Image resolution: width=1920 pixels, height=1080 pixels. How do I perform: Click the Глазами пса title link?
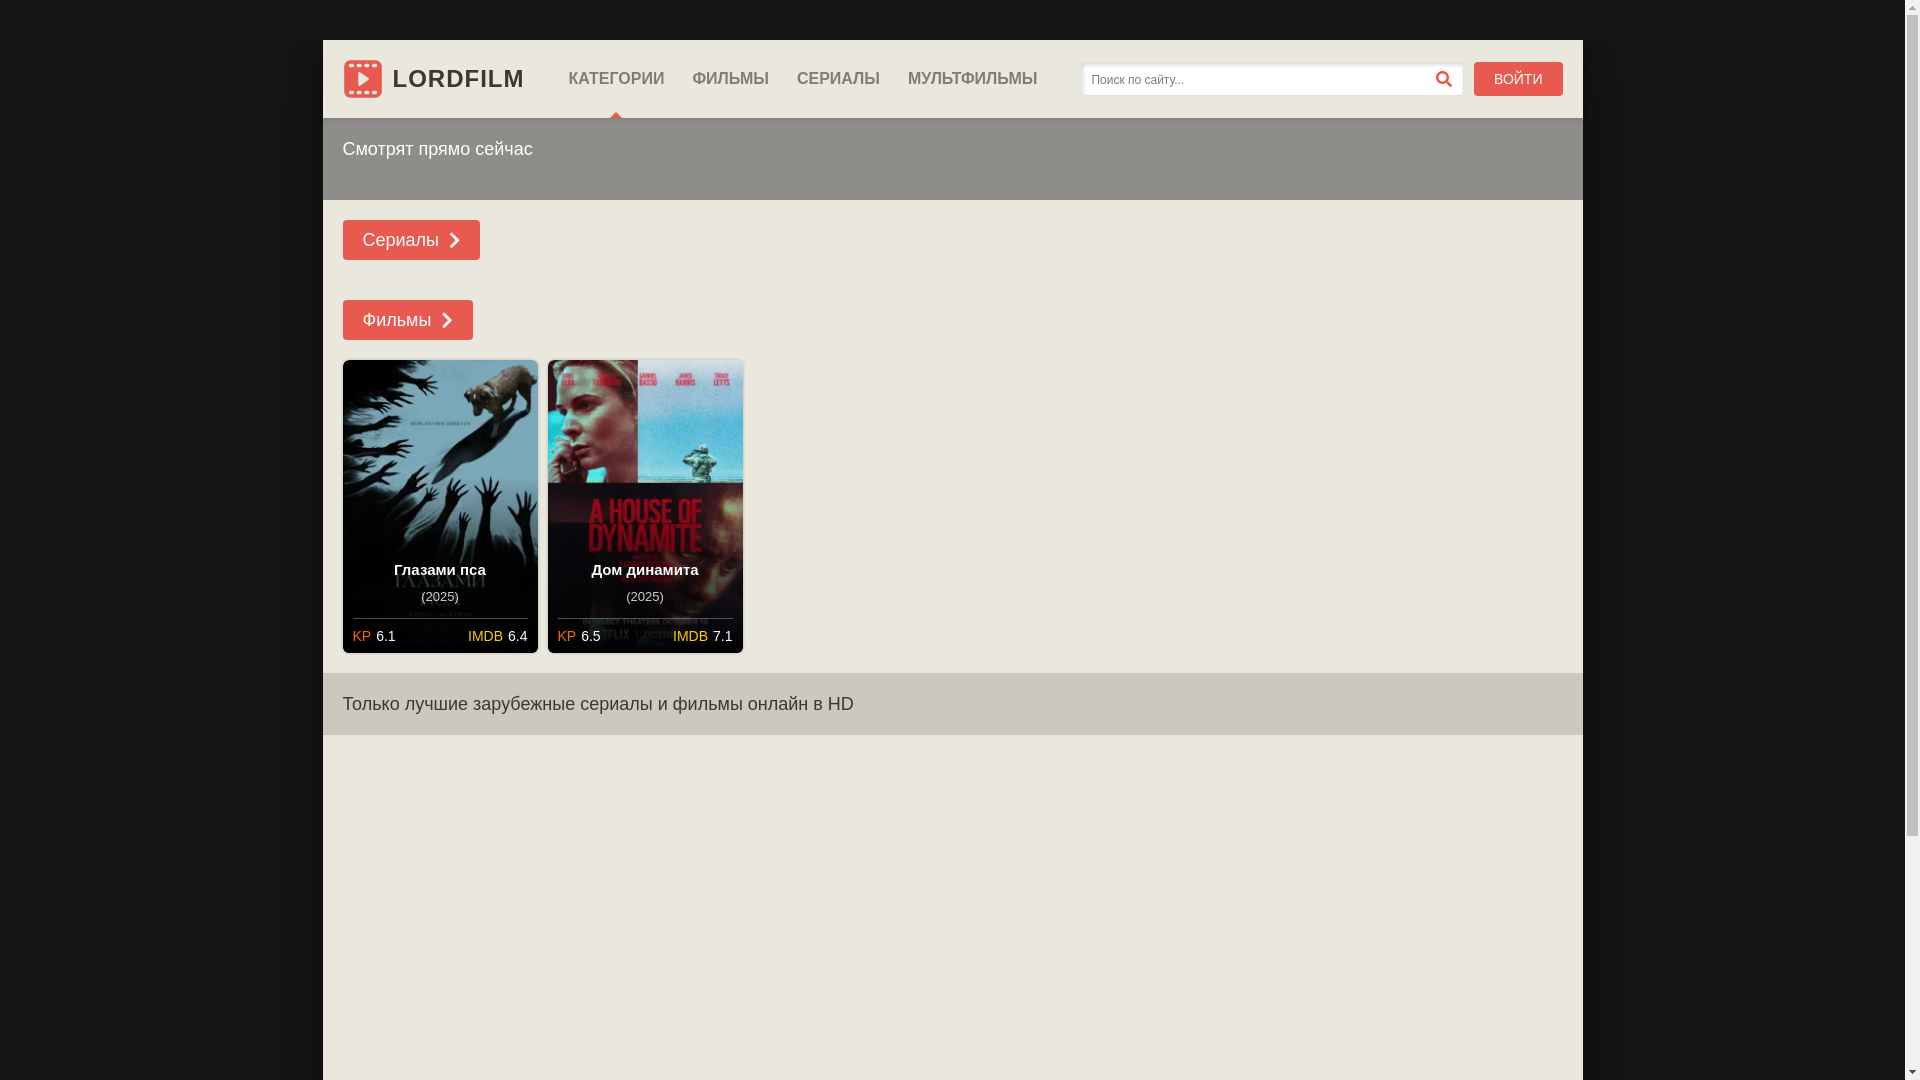[x=440, y=570]
